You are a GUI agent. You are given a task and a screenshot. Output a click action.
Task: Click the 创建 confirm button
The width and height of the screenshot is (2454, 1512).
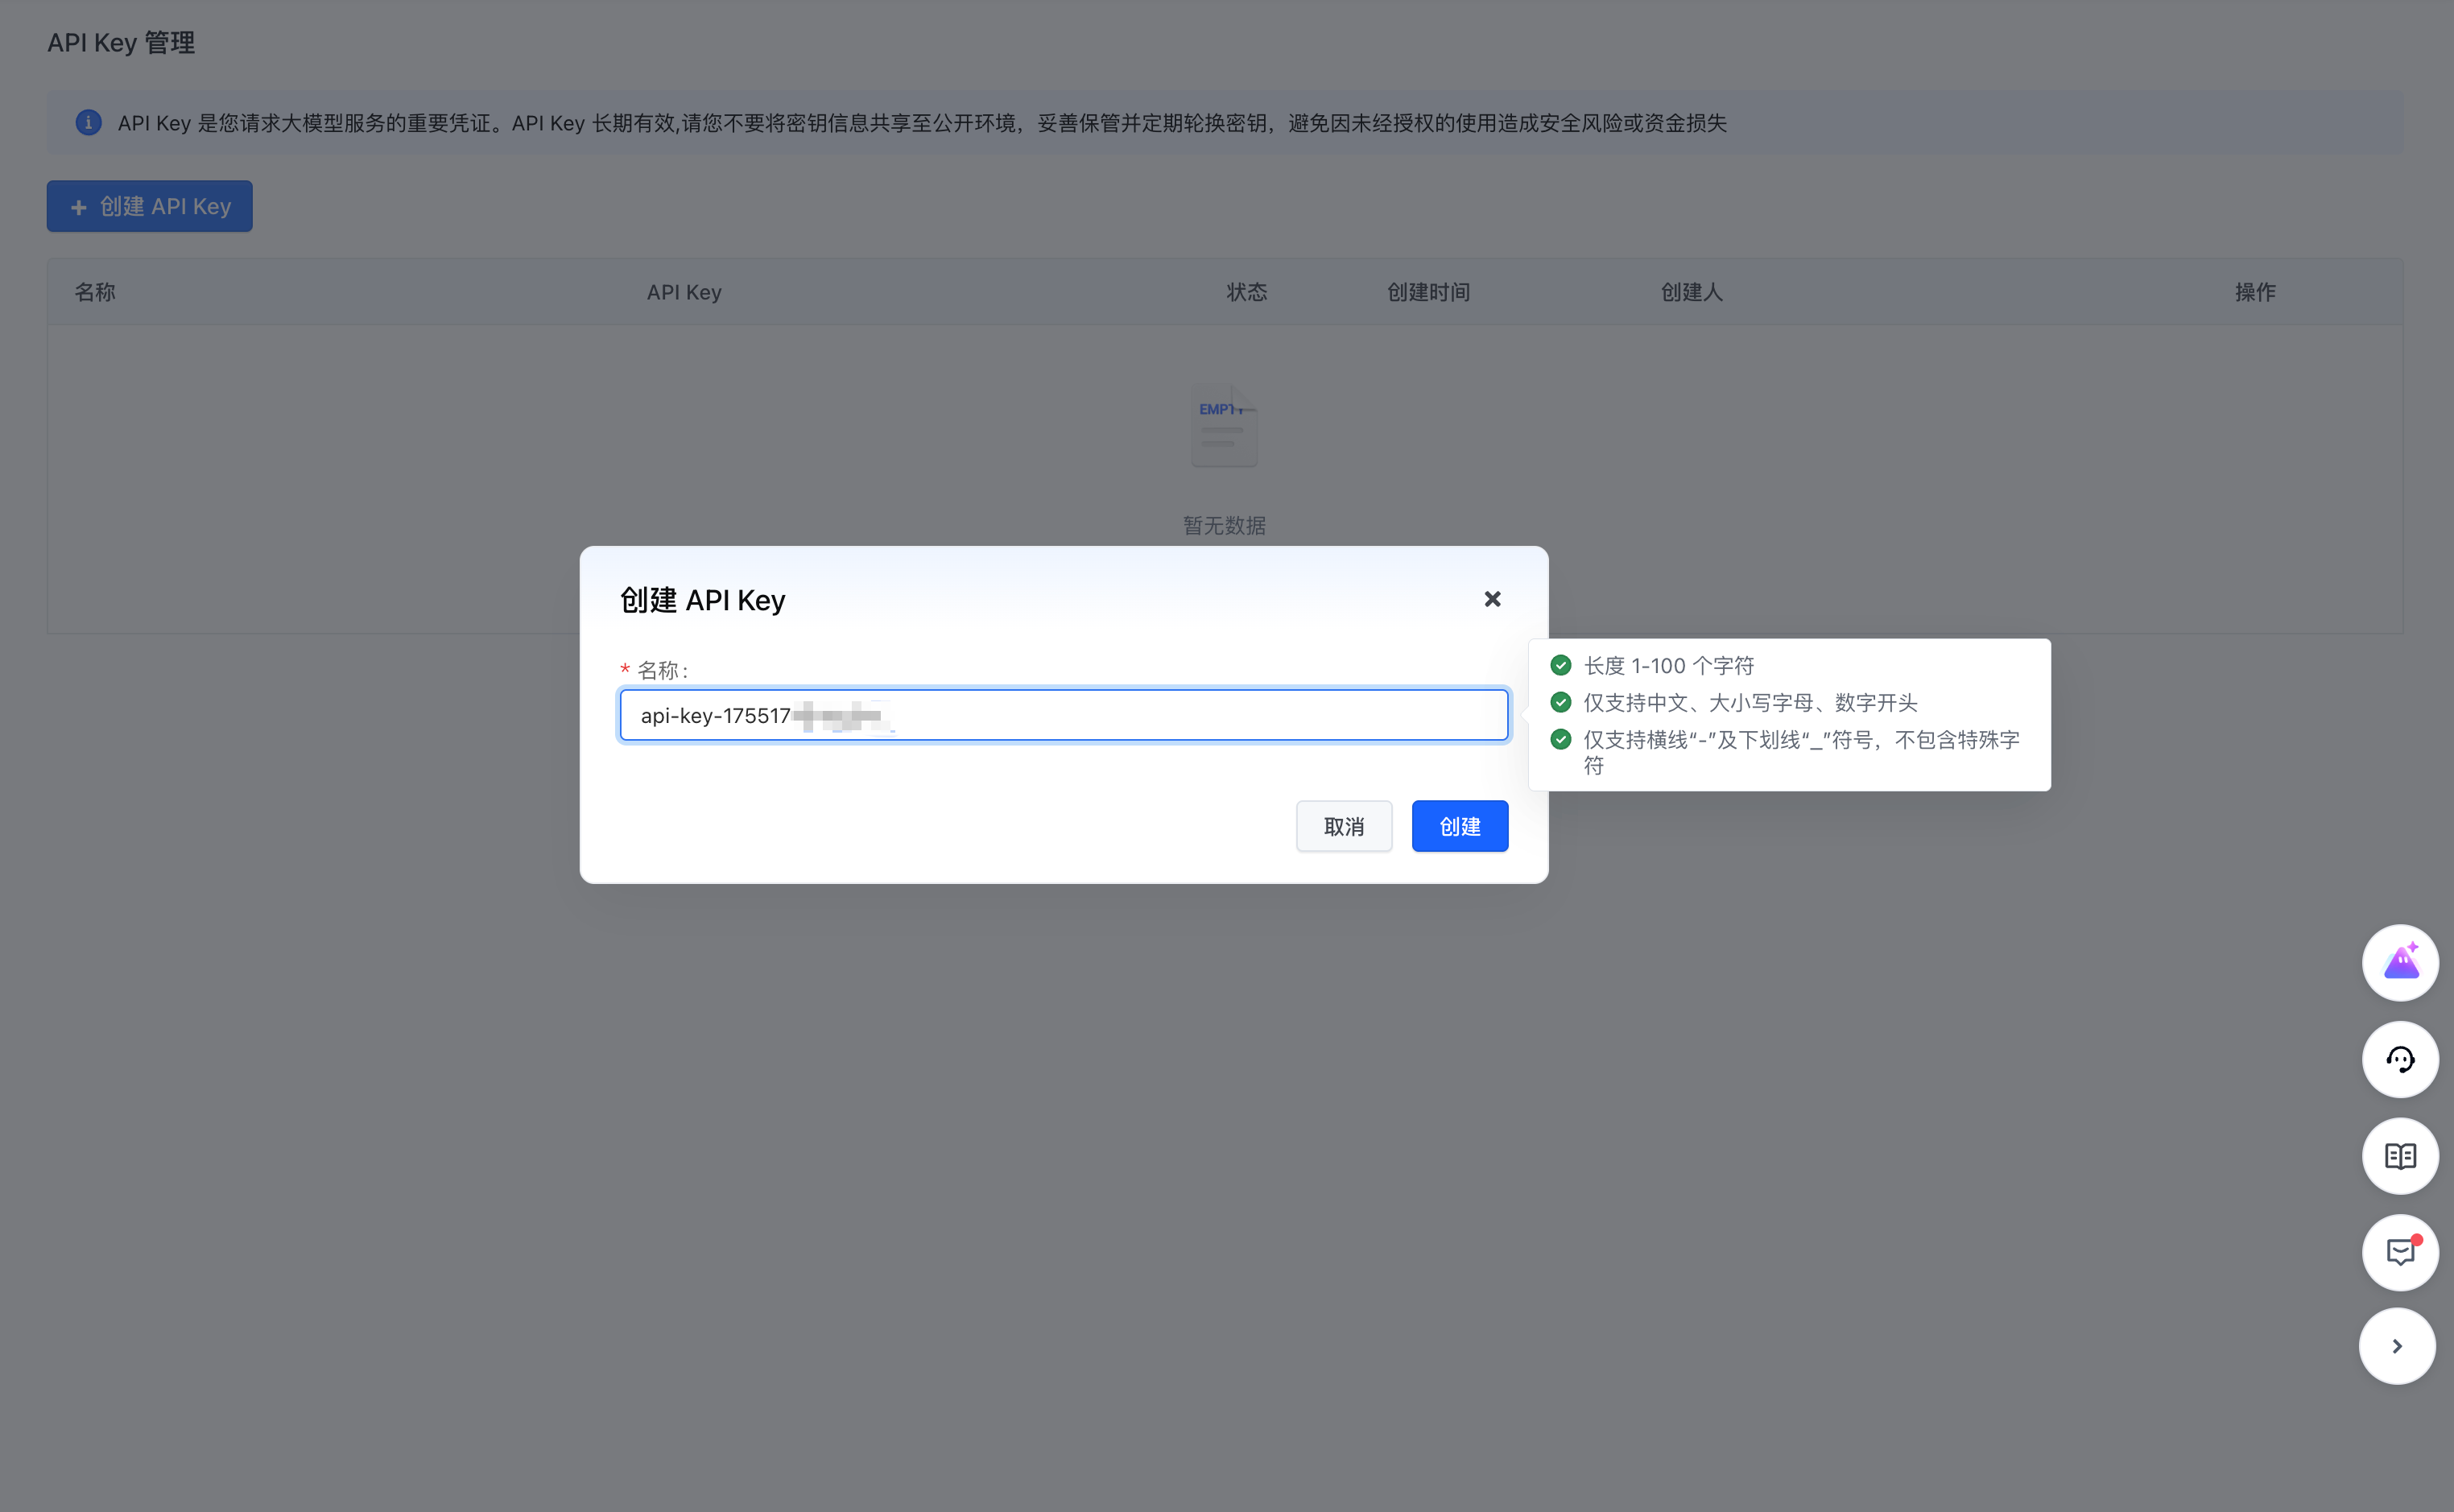(1459, 826)
